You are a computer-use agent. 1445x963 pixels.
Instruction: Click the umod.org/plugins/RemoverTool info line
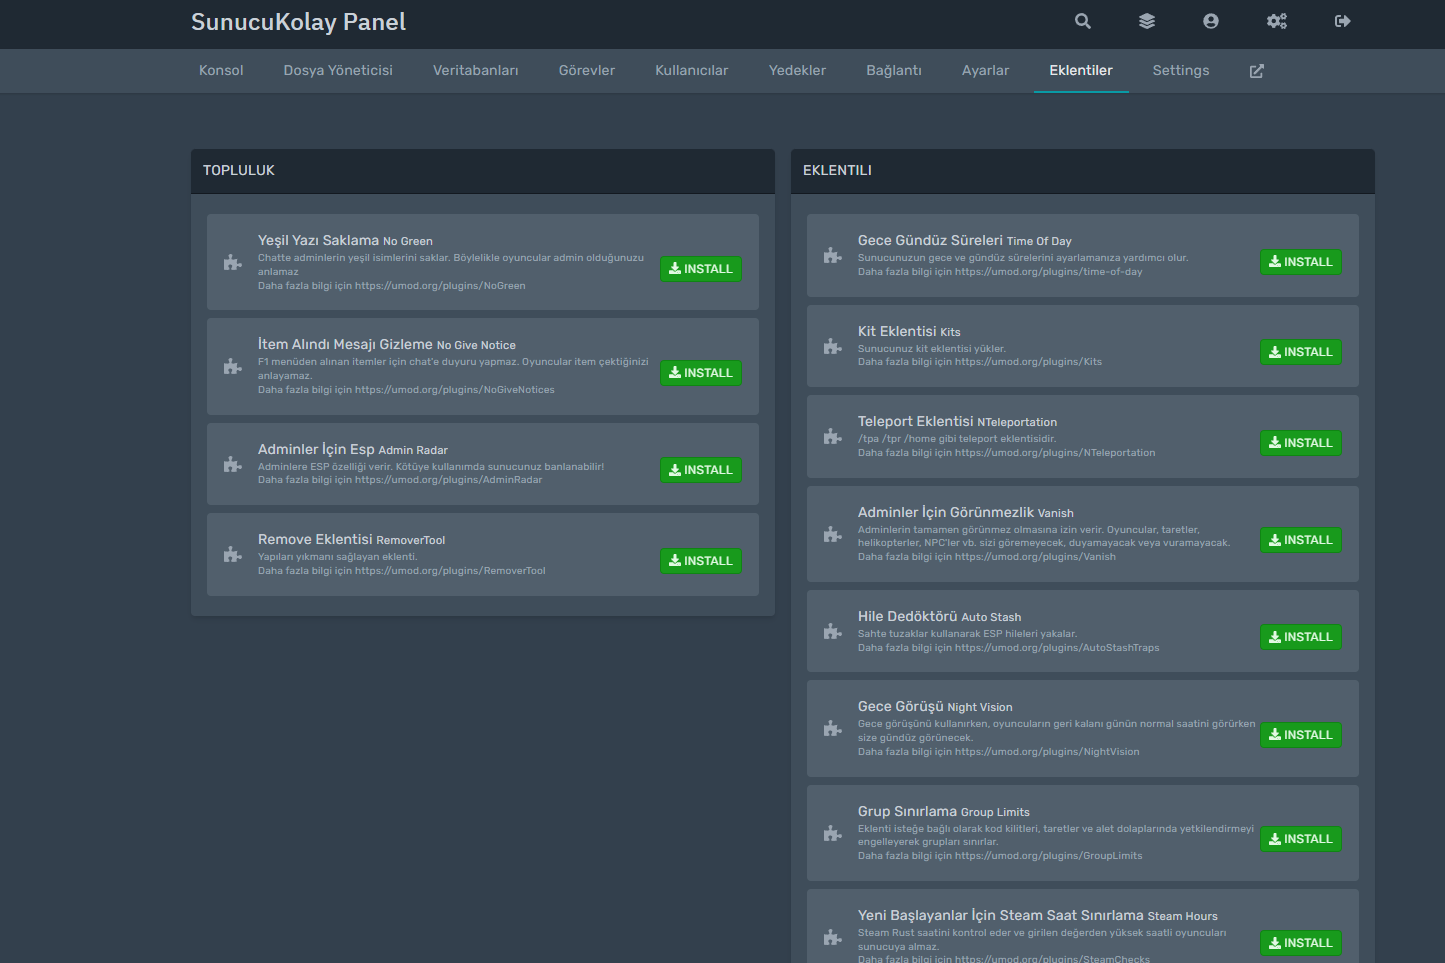tap(402, 571)
